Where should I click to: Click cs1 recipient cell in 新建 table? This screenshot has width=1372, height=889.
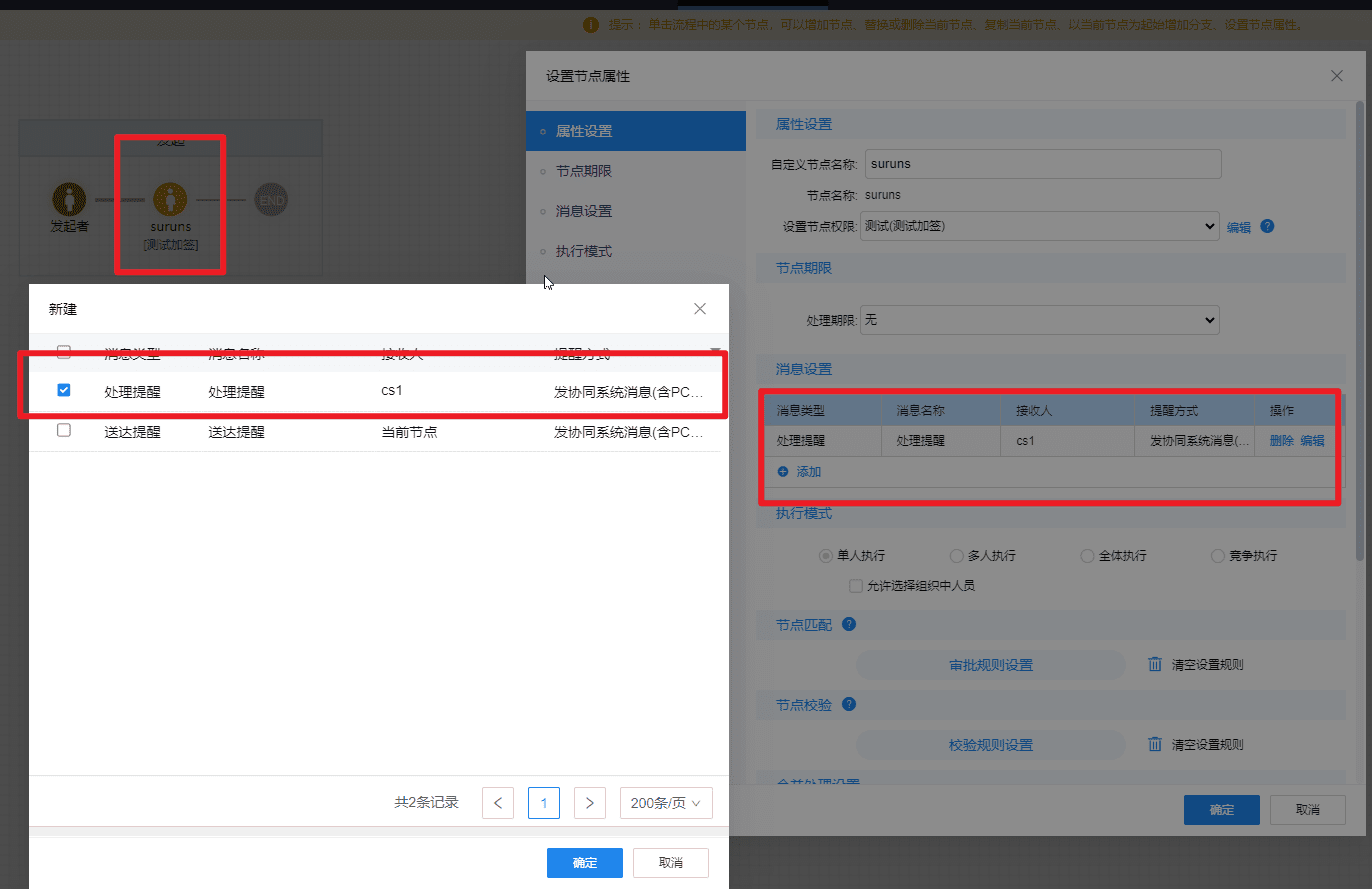[x=392, y=391]
